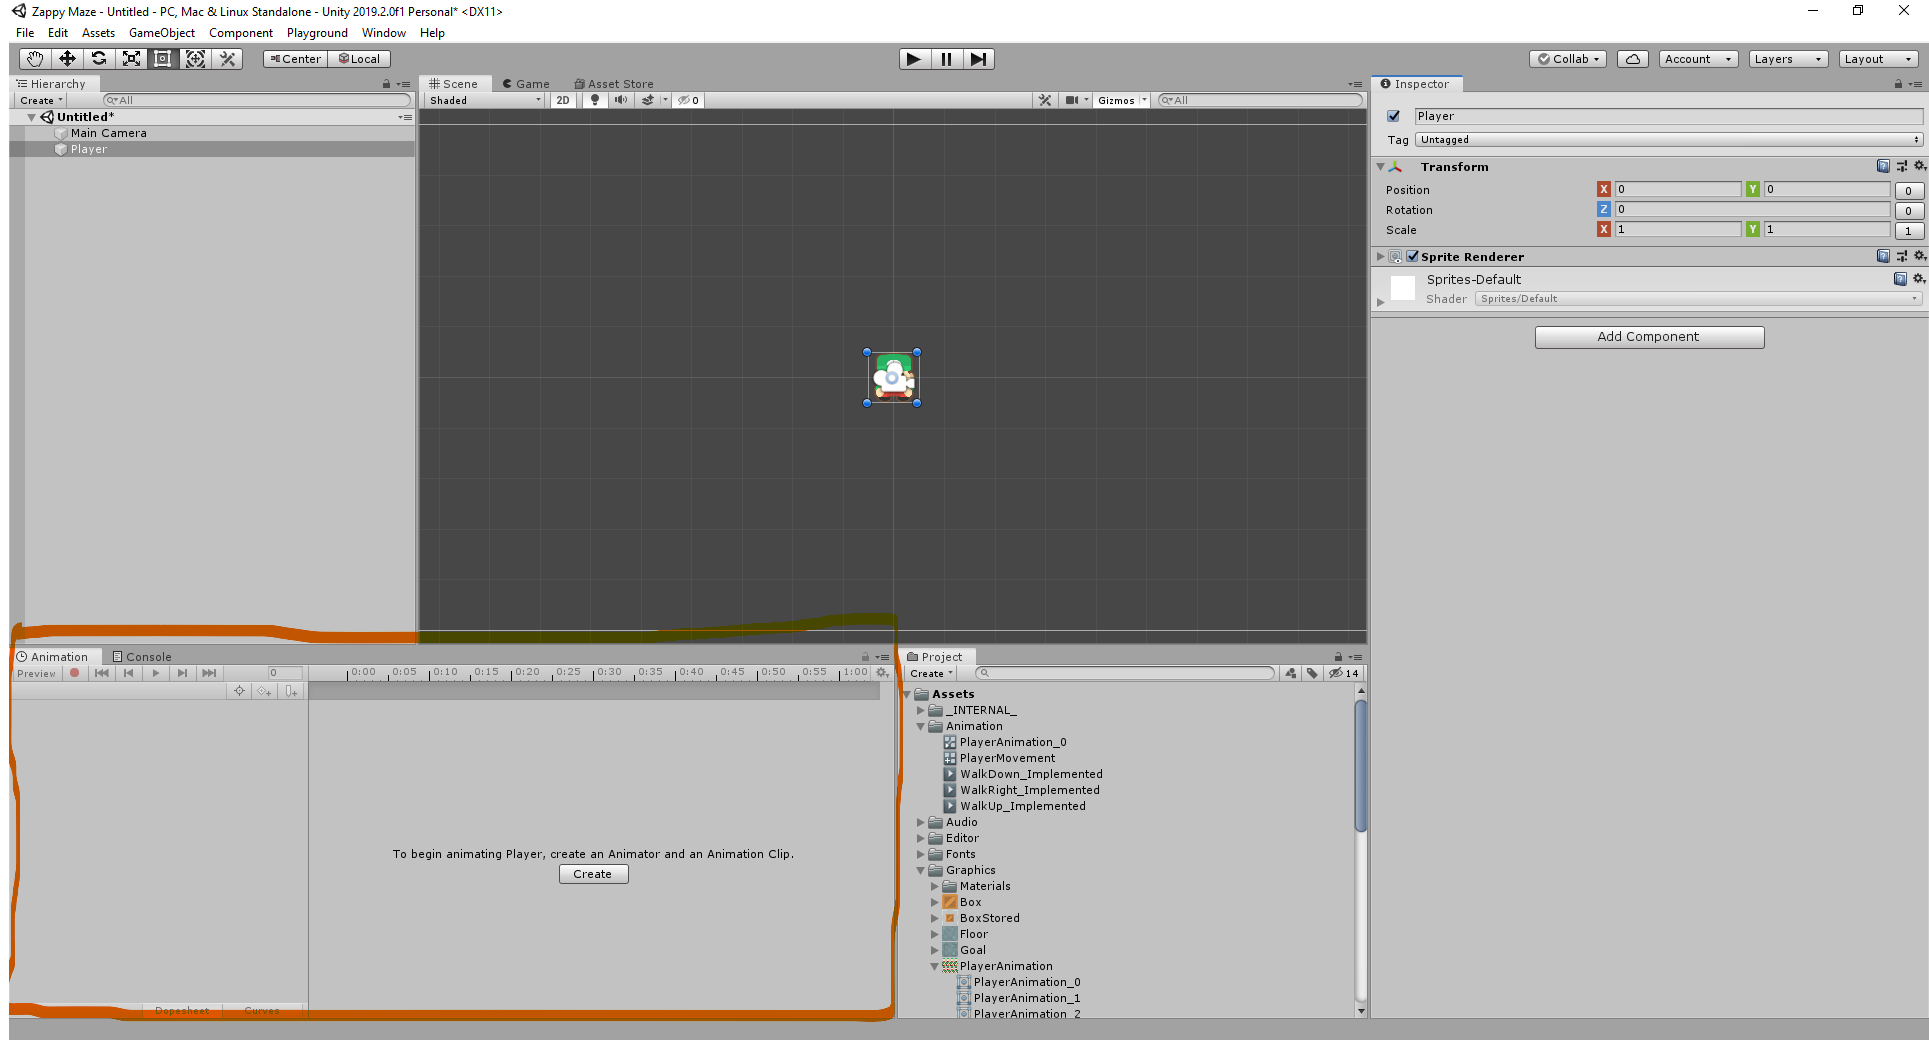Screen dimensions: 1929x1040
Task: Expand the Graphics folder in Project panel
Action: tap(920, 870)
